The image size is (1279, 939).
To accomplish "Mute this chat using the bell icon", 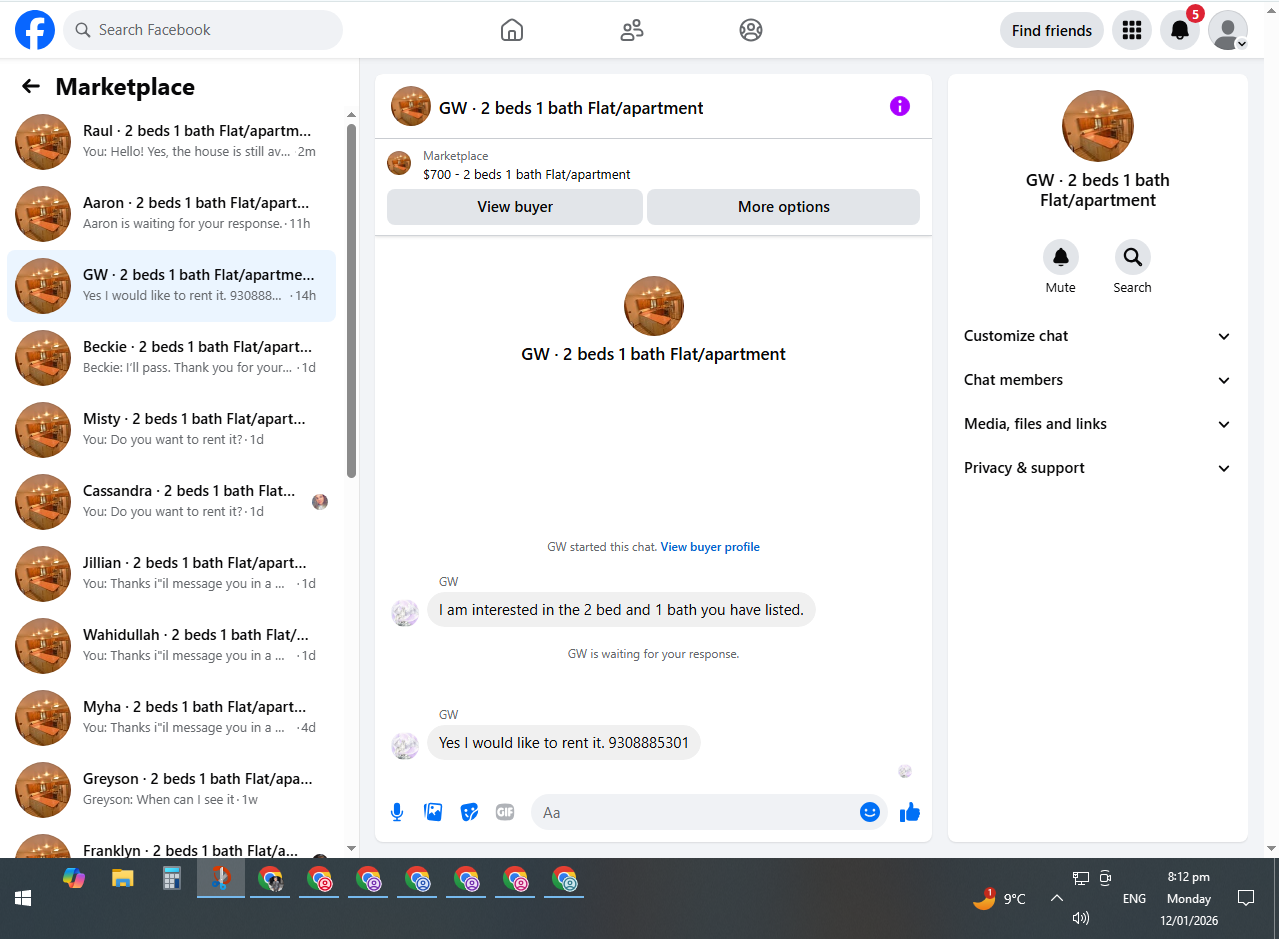I will coord(1061,257).
